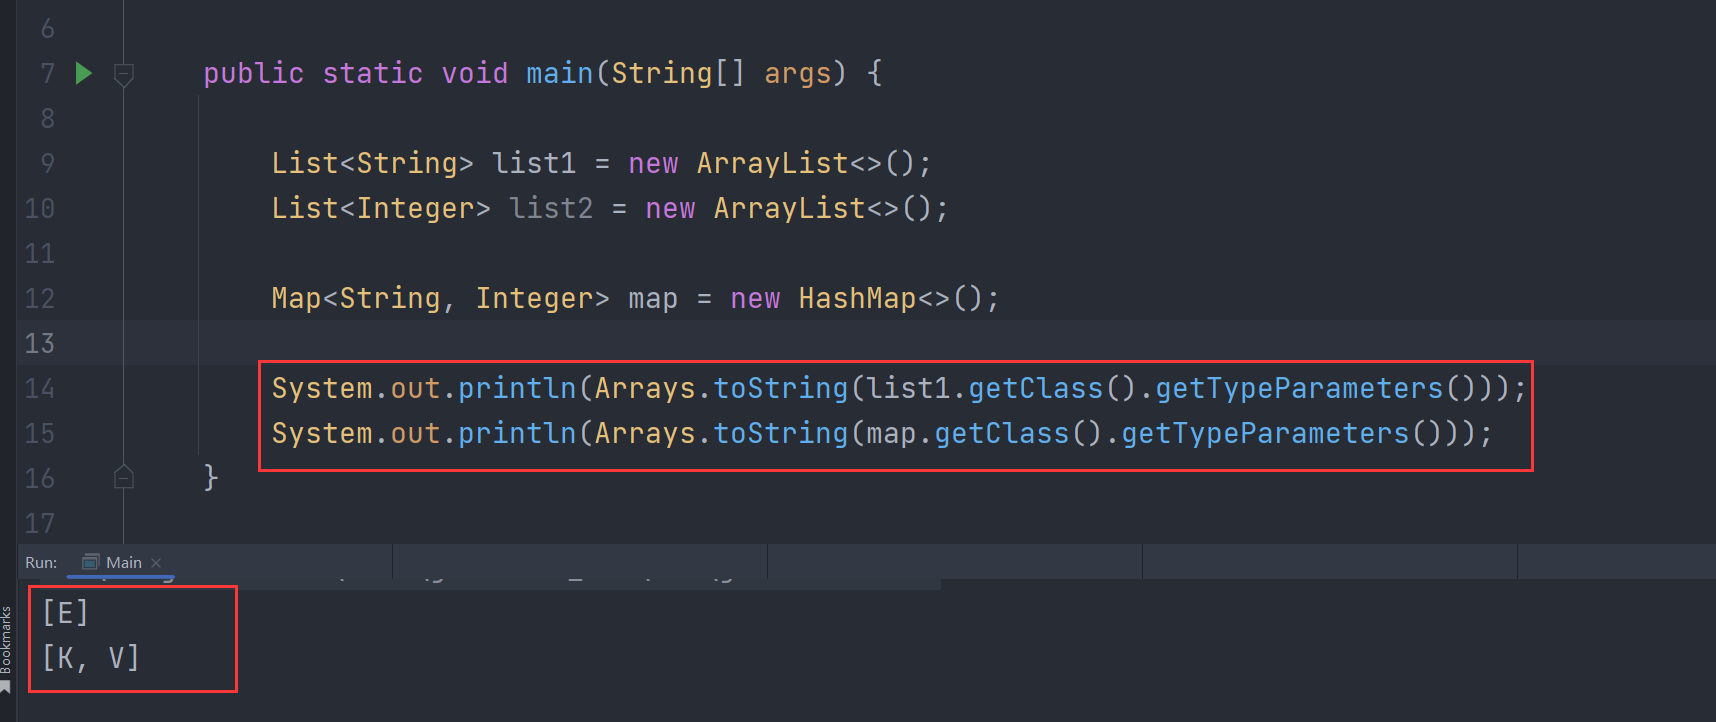This screenshot has height=722, width=1716.
Task: Click the 'args' parameter
Action: click(x=798, y=74)
